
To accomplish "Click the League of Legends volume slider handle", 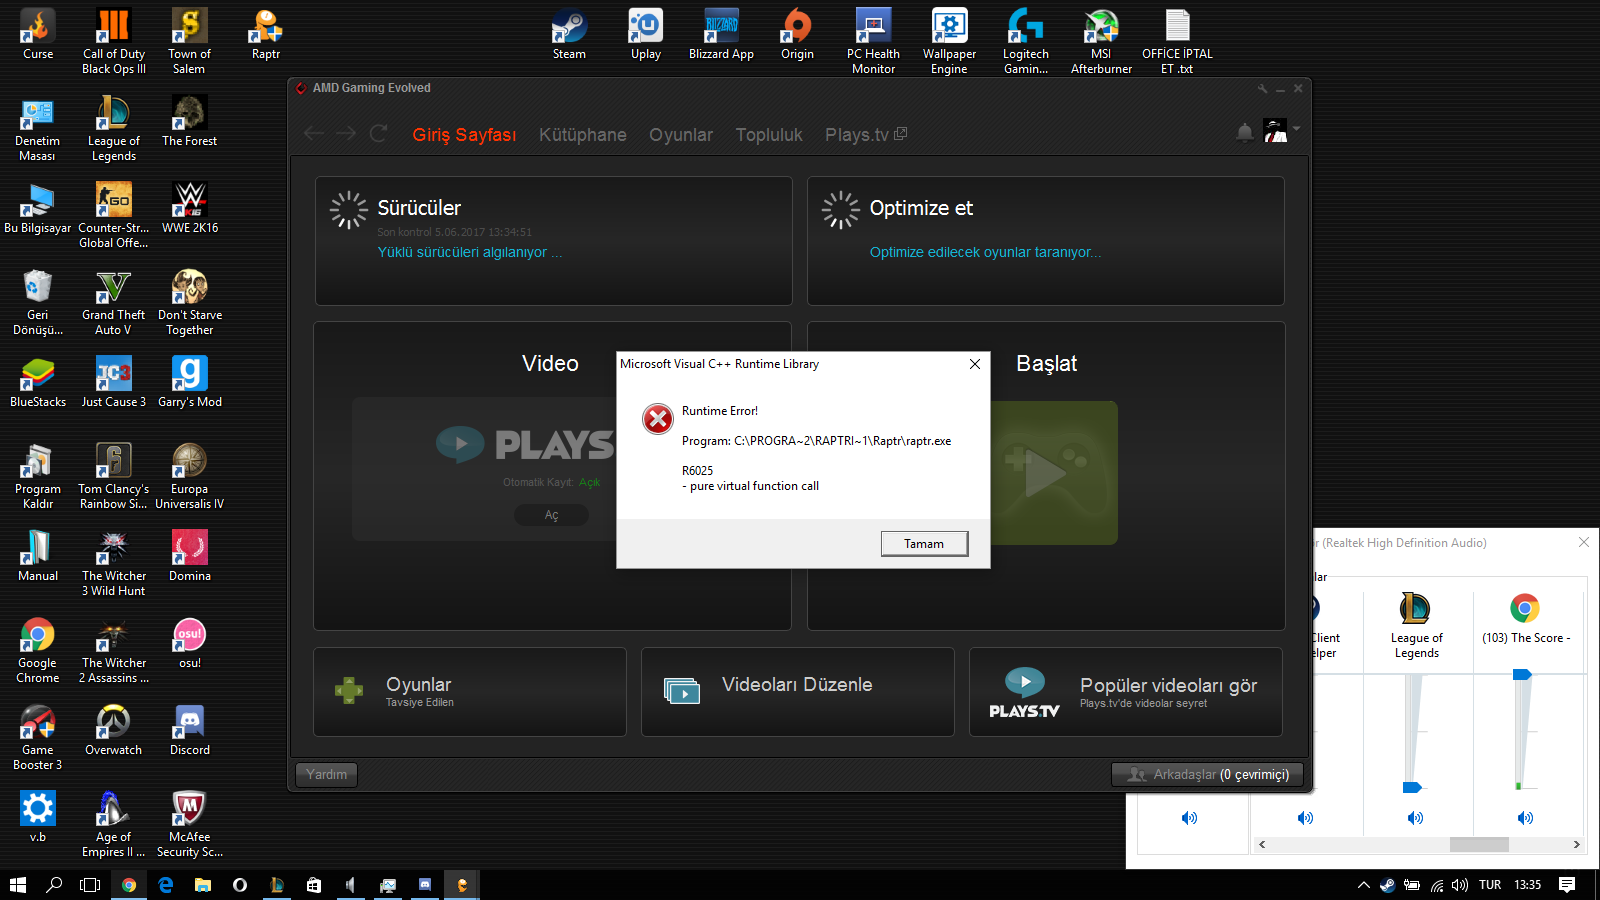I will point(1412,788).
